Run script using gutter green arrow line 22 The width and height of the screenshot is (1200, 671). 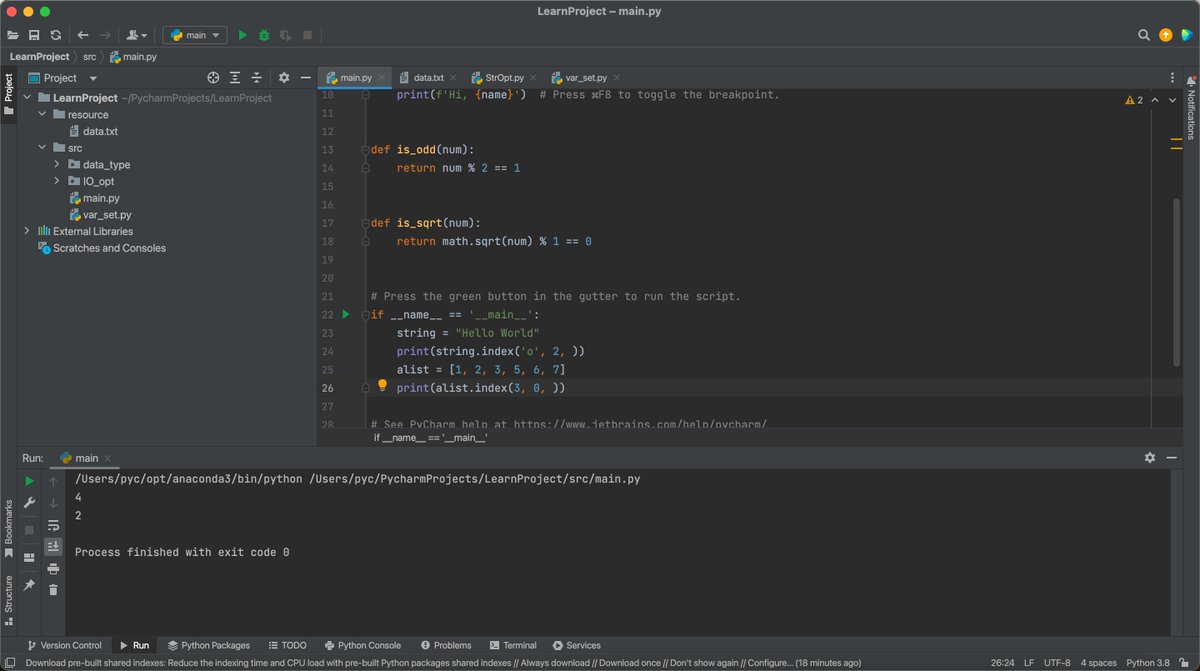pyautogui.click(x=346, y=314)
